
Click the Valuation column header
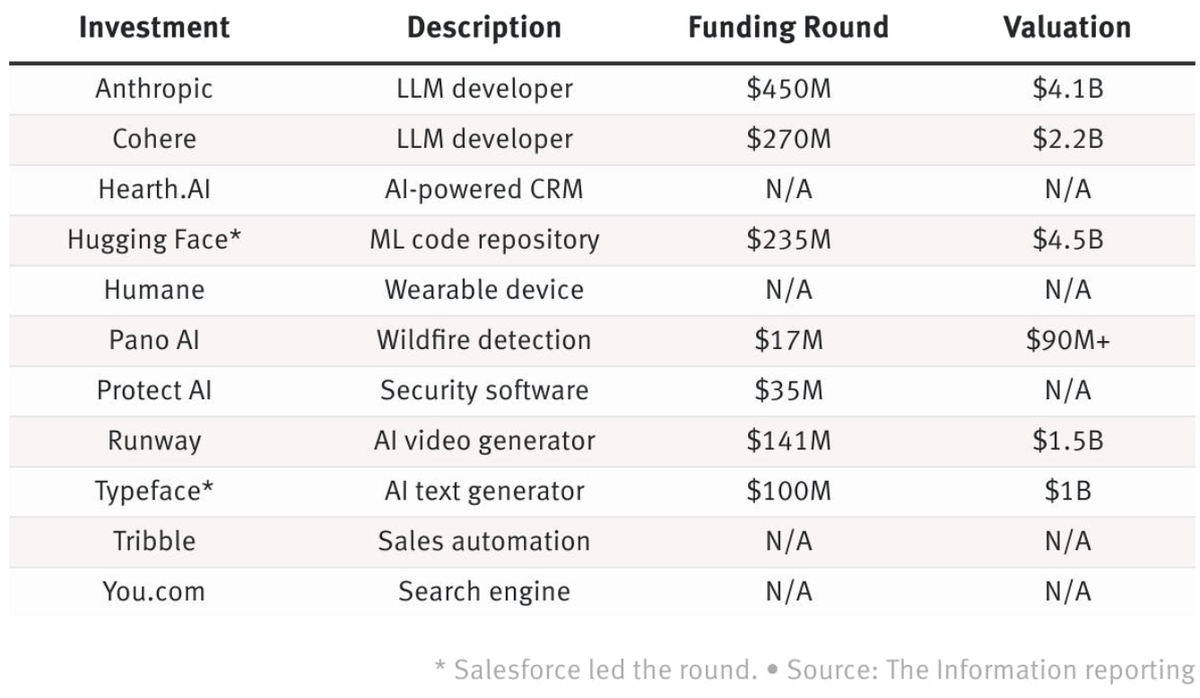(x=1067, y=28)
